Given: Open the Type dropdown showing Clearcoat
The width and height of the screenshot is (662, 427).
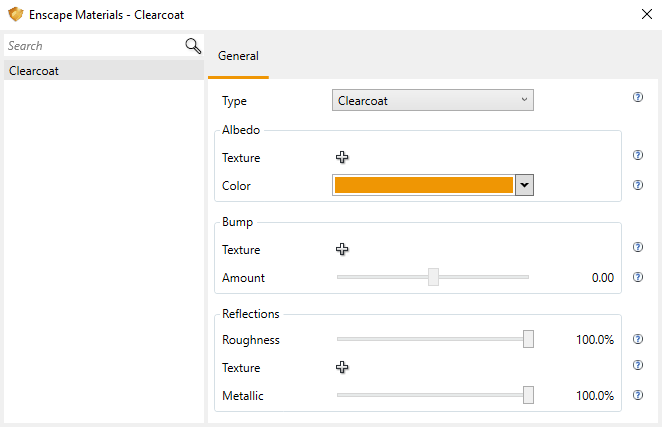Looking at the screenshot, I should click(x=433, y=100).
